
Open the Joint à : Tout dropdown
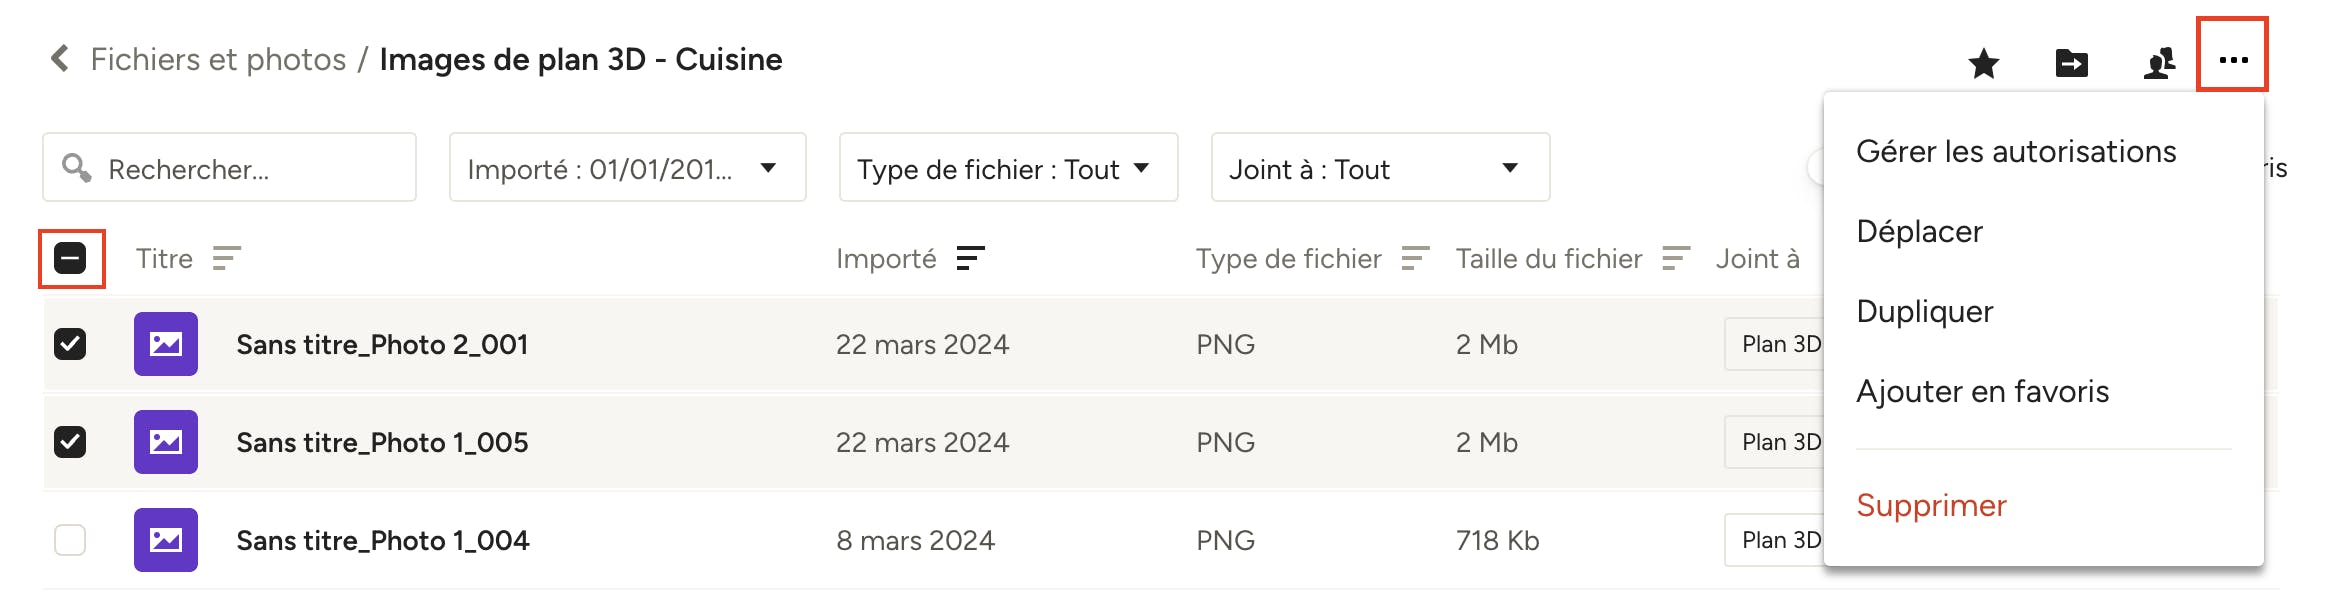[x=1381, y=168]
